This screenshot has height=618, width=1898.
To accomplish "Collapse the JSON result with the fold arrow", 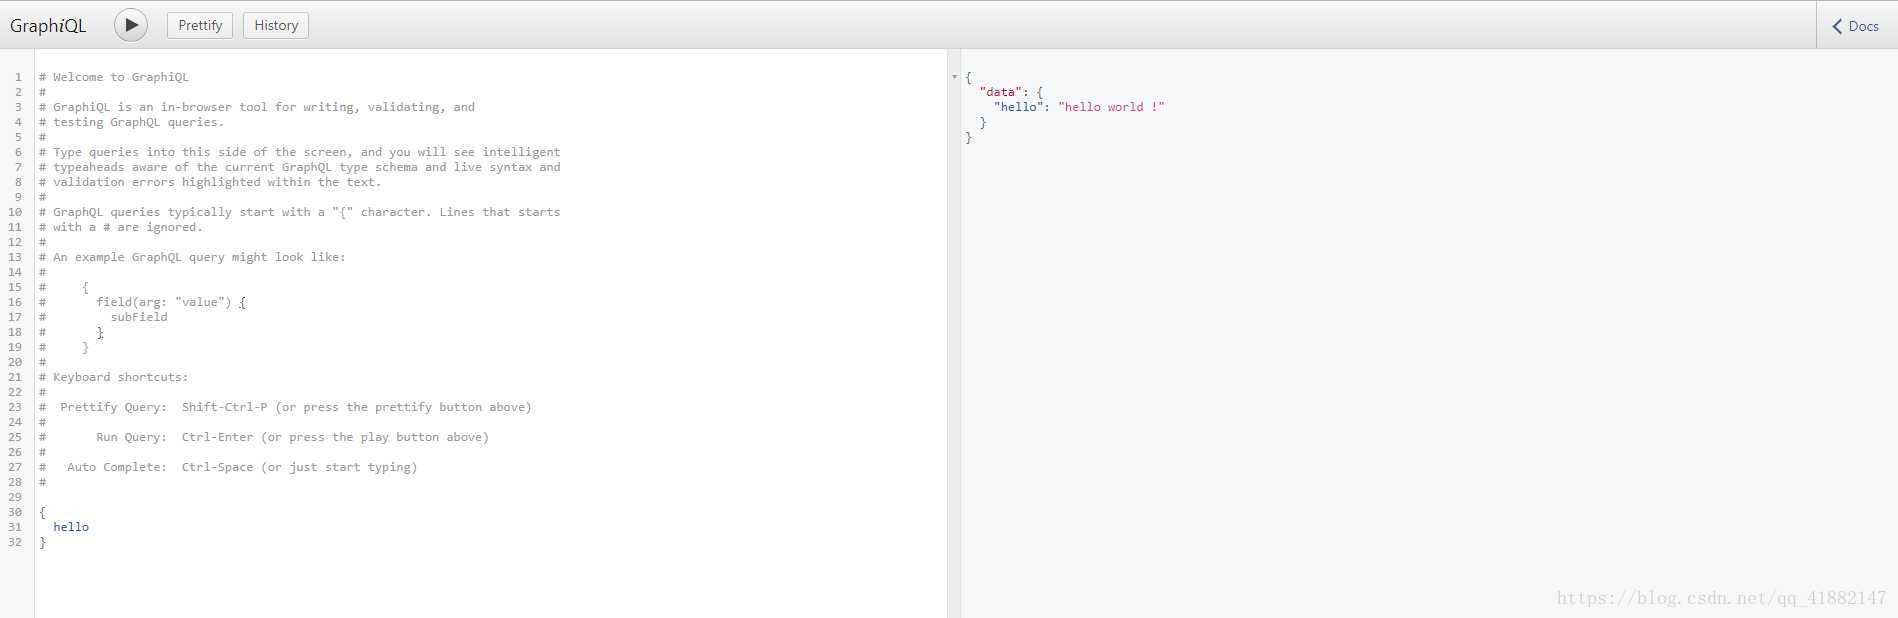I will [x=954, y=77].
